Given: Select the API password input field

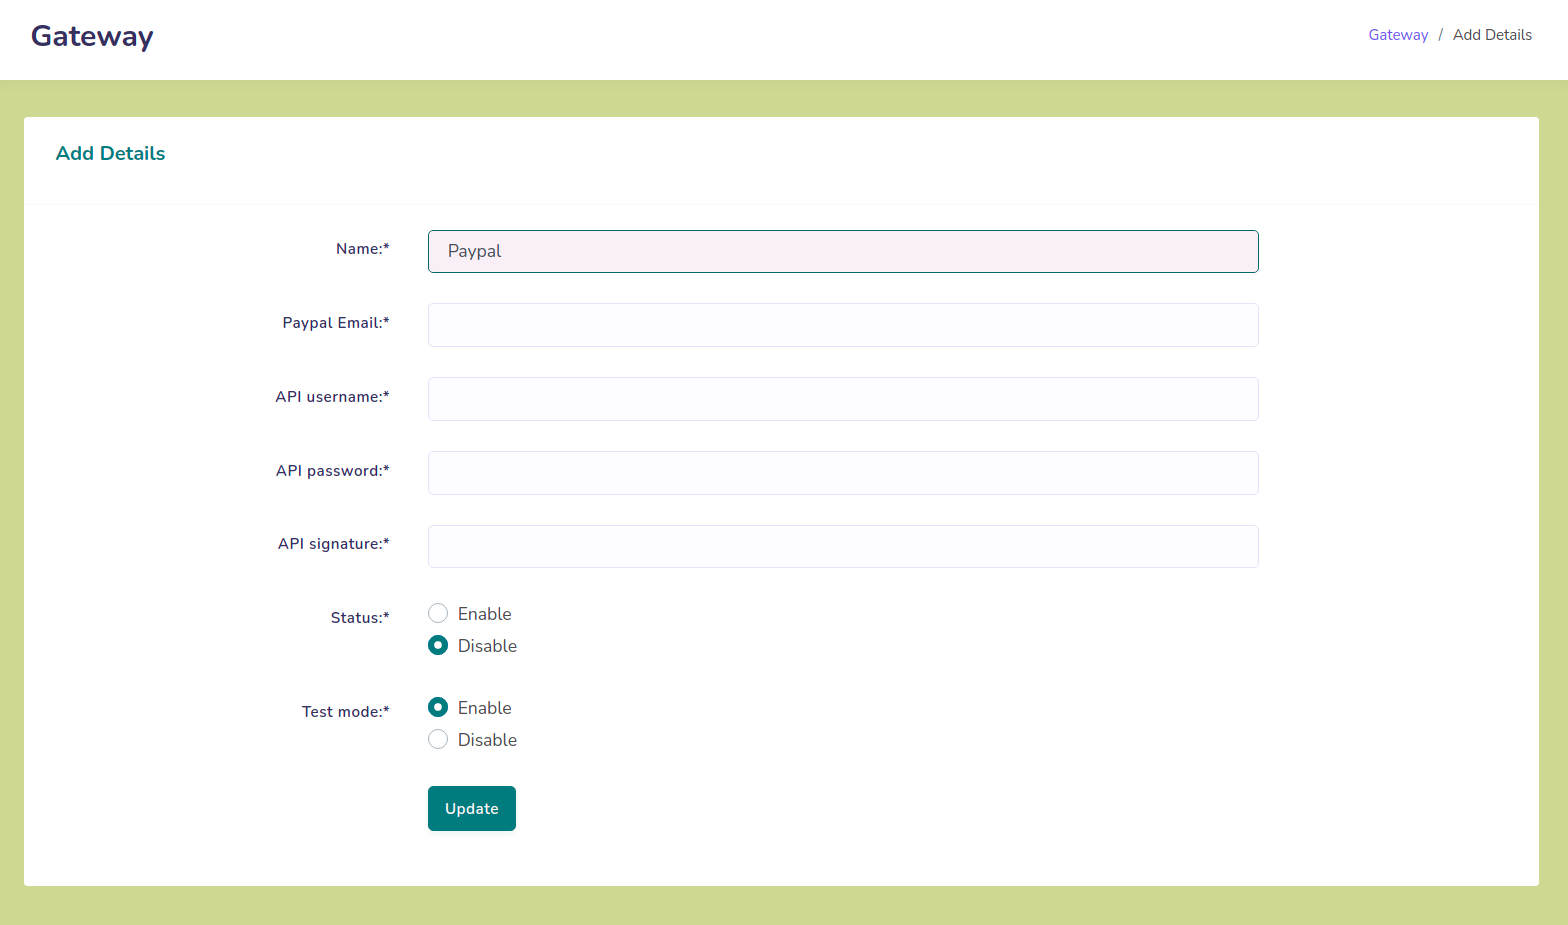Looking at the screenshot, I should point(842,473).
